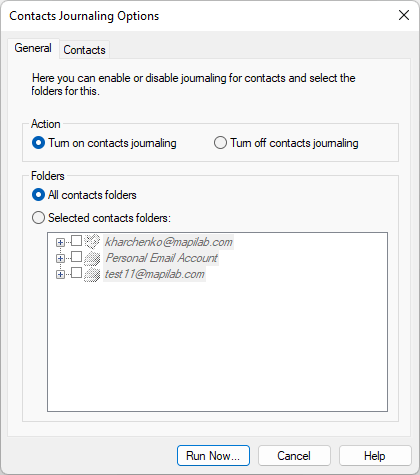
Task: Switch to the General tab
Action: point(33,48)
